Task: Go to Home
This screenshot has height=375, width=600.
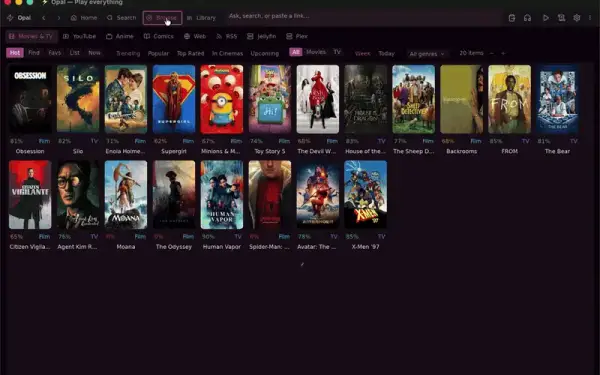Action: [84, 18]
